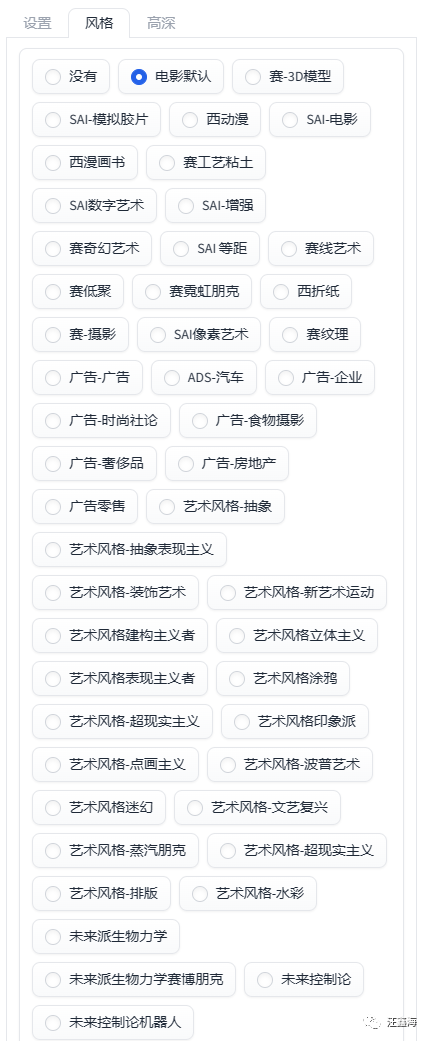Choose 艺术风格-波普艺术 style

pyautogui.click(x=290, y=764)
